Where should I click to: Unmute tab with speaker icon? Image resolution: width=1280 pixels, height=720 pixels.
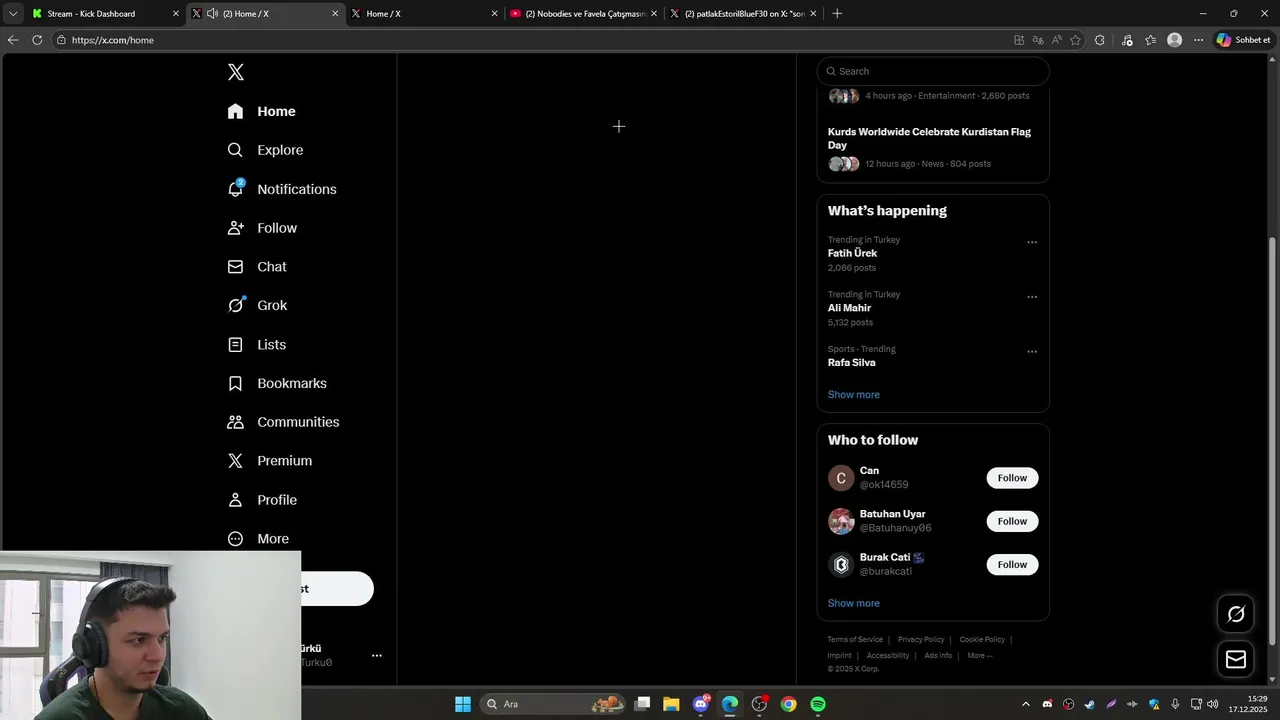pos(212,14)
